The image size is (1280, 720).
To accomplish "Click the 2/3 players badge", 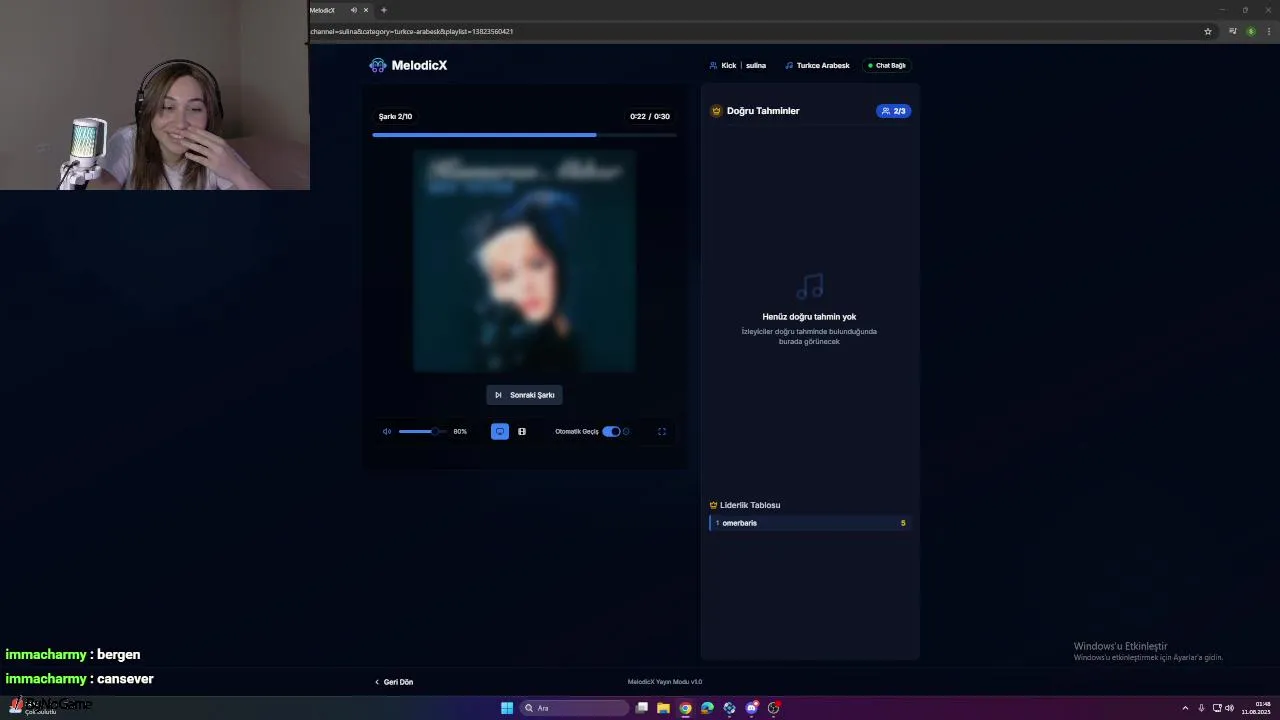I will [893, 111].
